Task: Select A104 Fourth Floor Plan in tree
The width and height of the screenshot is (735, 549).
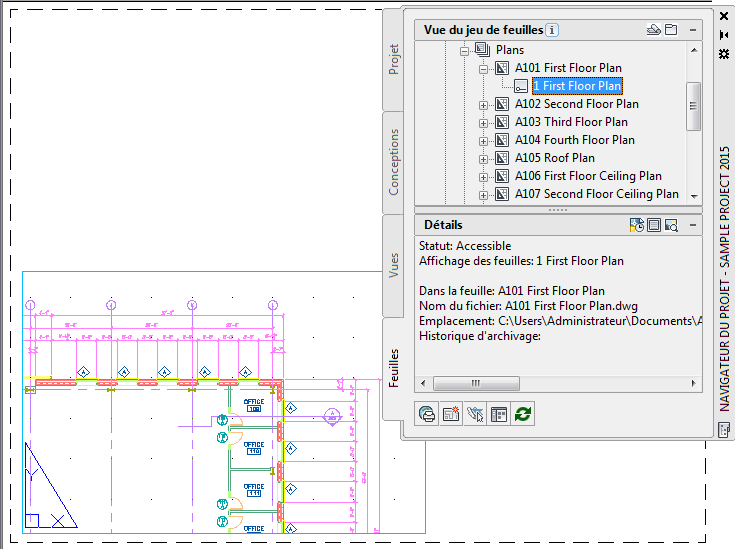Action: tap(575, 140)
